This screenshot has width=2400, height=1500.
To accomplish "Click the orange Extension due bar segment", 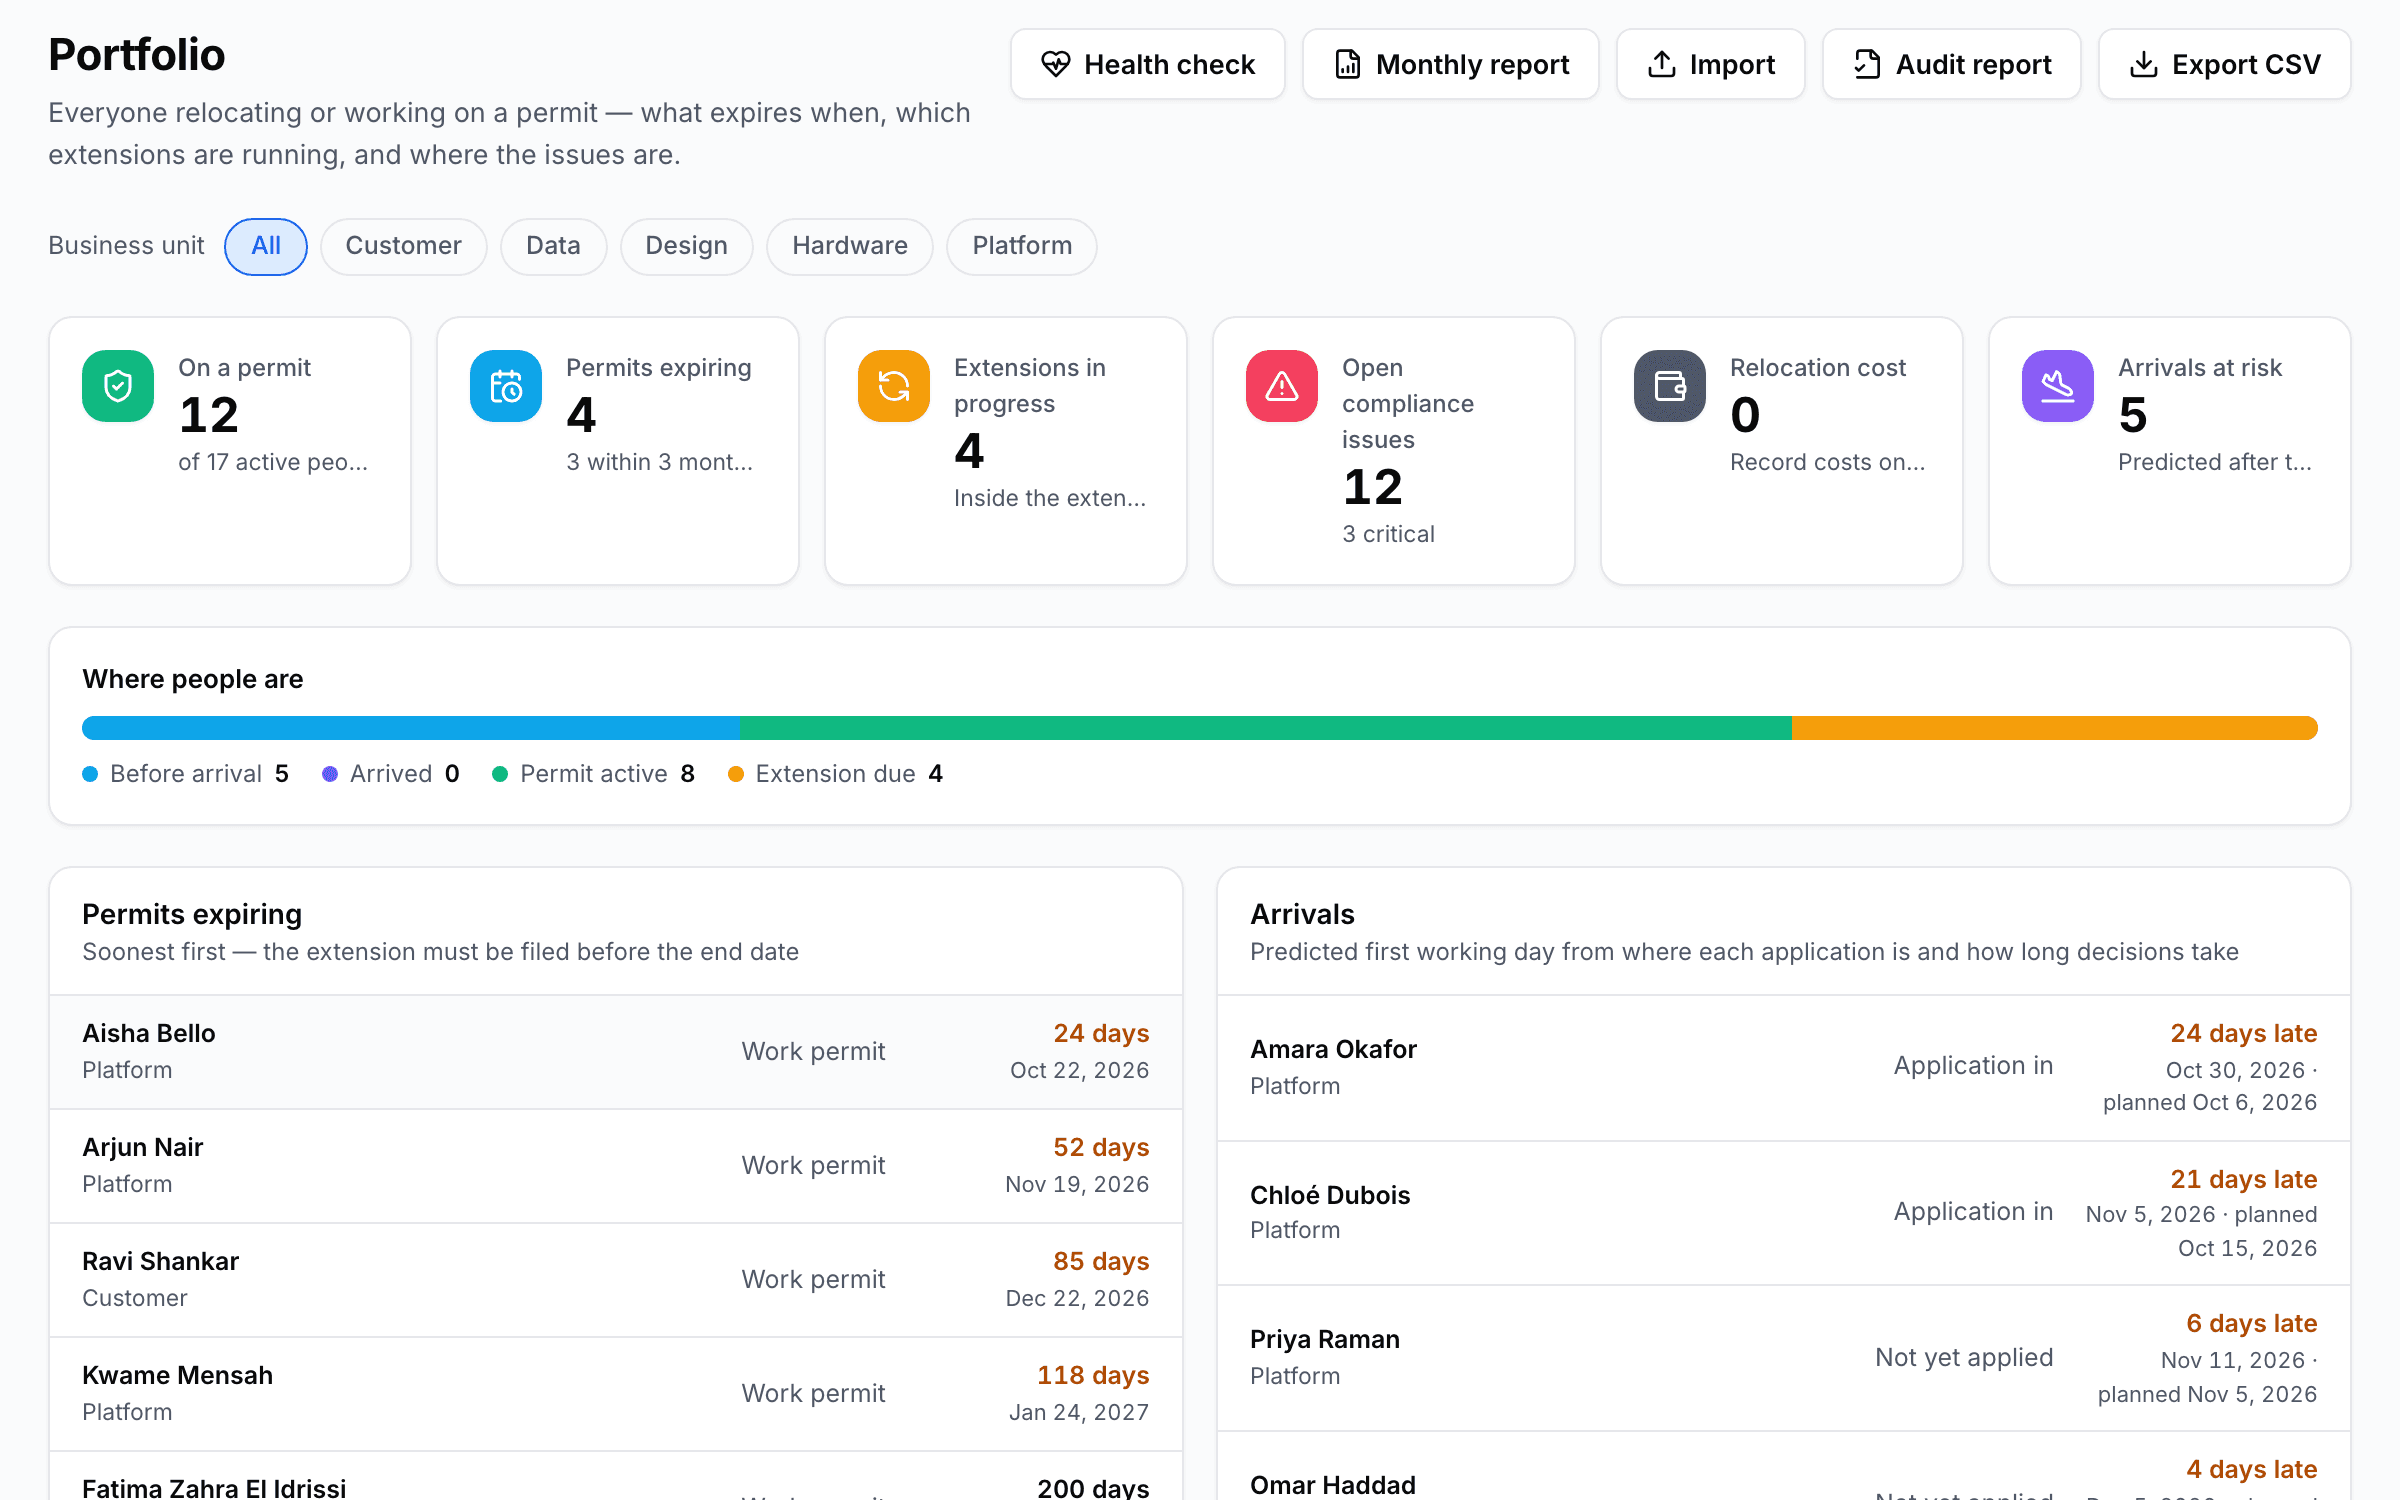I will pyautogui.click(x=2055, y=728).
